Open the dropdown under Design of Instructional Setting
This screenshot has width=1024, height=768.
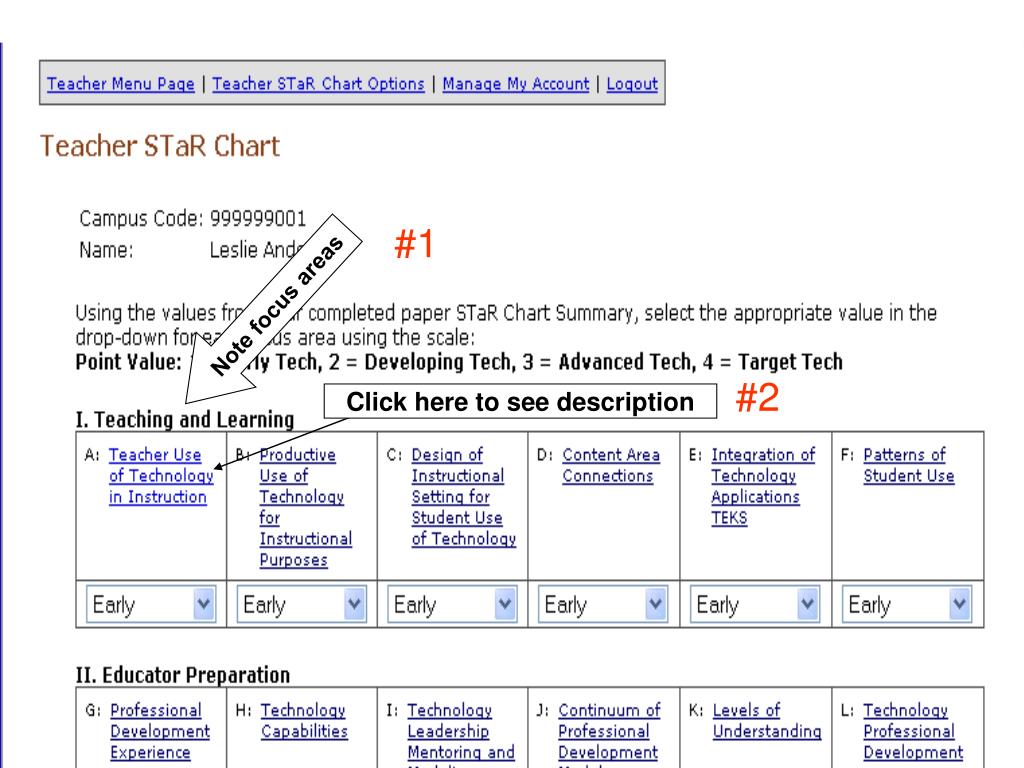452,604
